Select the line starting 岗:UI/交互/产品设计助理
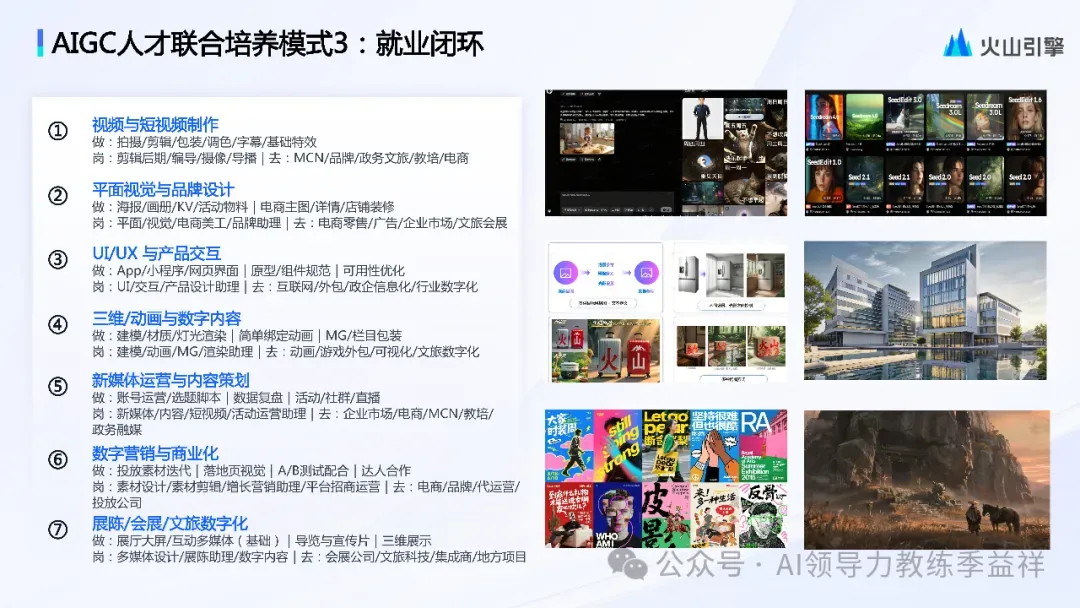 [284, 286]
